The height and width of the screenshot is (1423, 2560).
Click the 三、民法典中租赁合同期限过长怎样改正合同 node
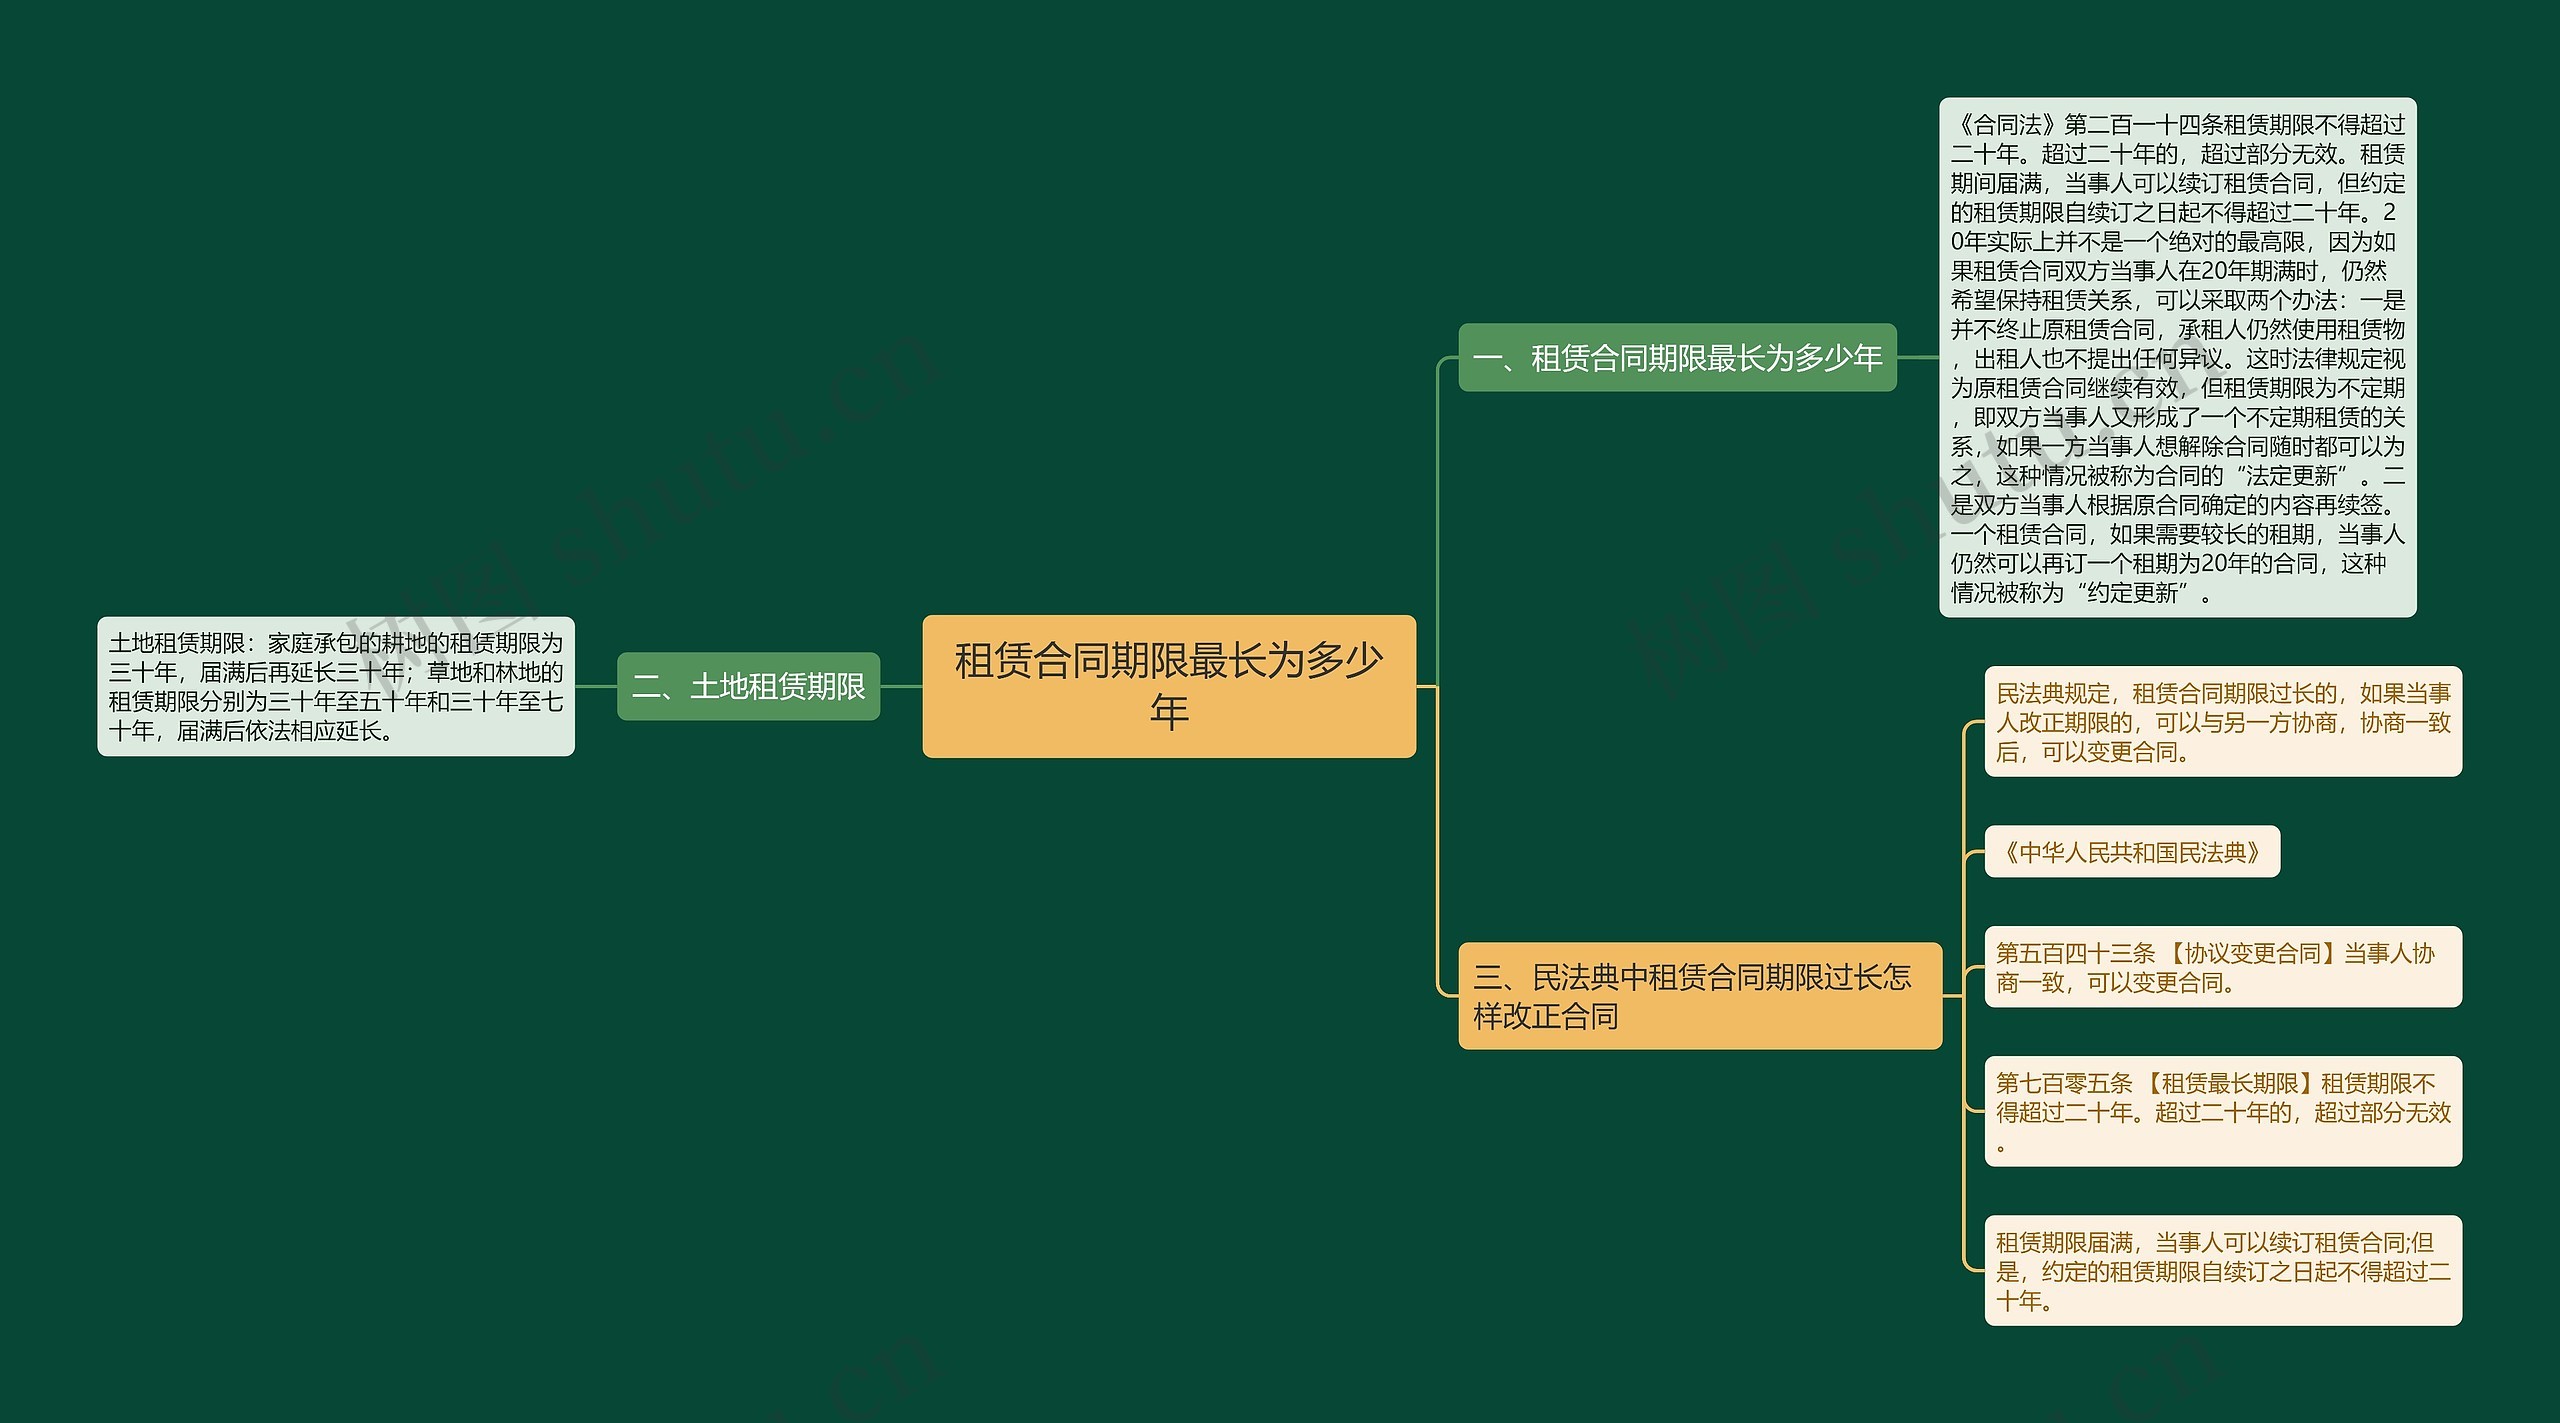click(1699, 995)
